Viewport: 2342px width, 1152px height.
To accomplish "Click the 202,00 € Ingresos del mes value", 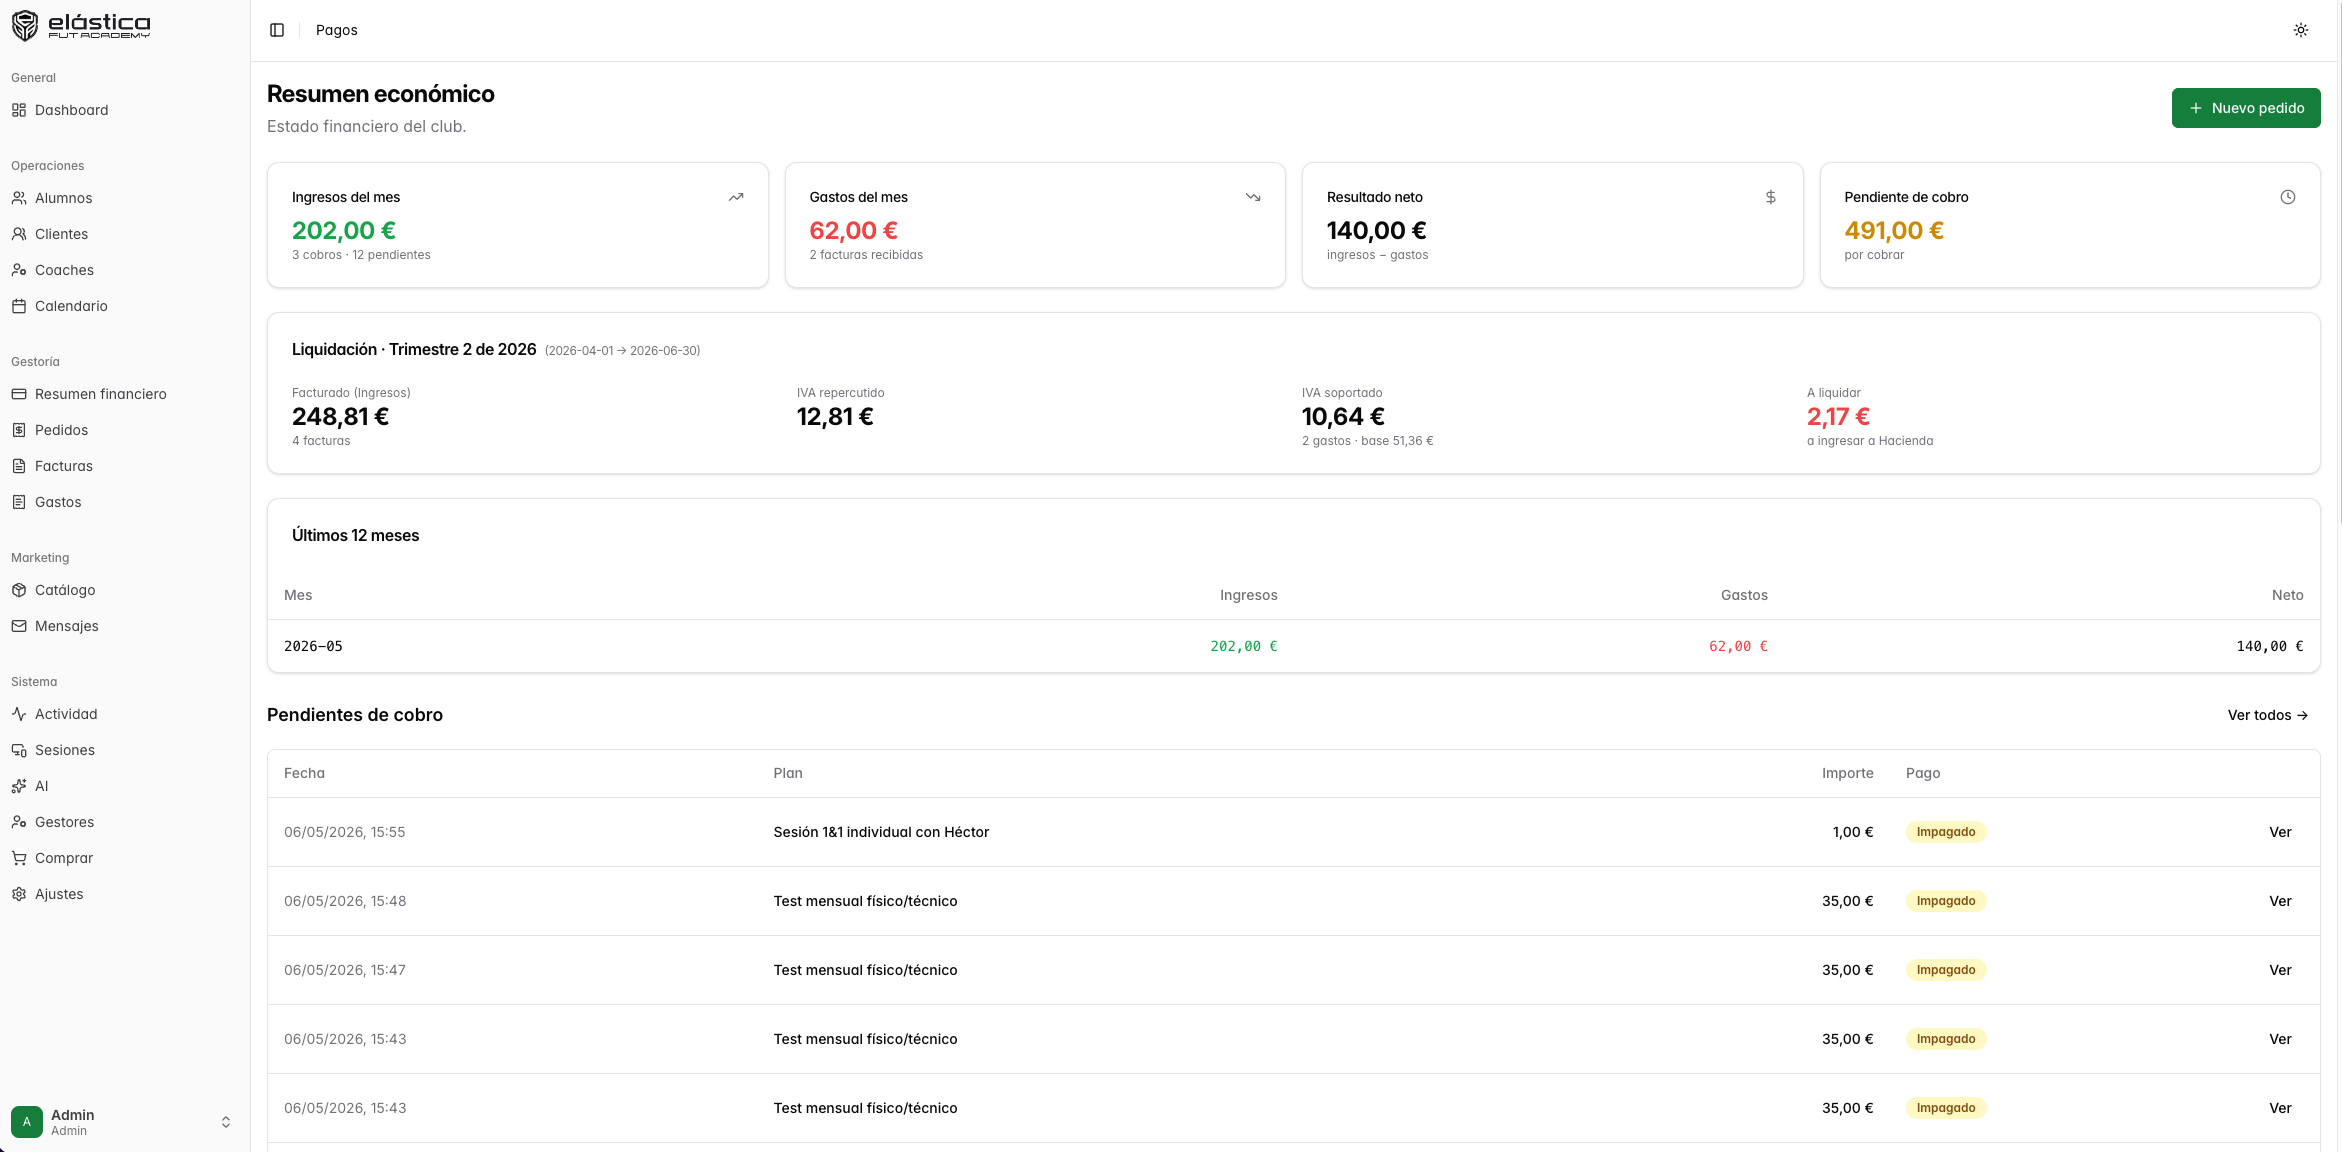I will [344, 231].
